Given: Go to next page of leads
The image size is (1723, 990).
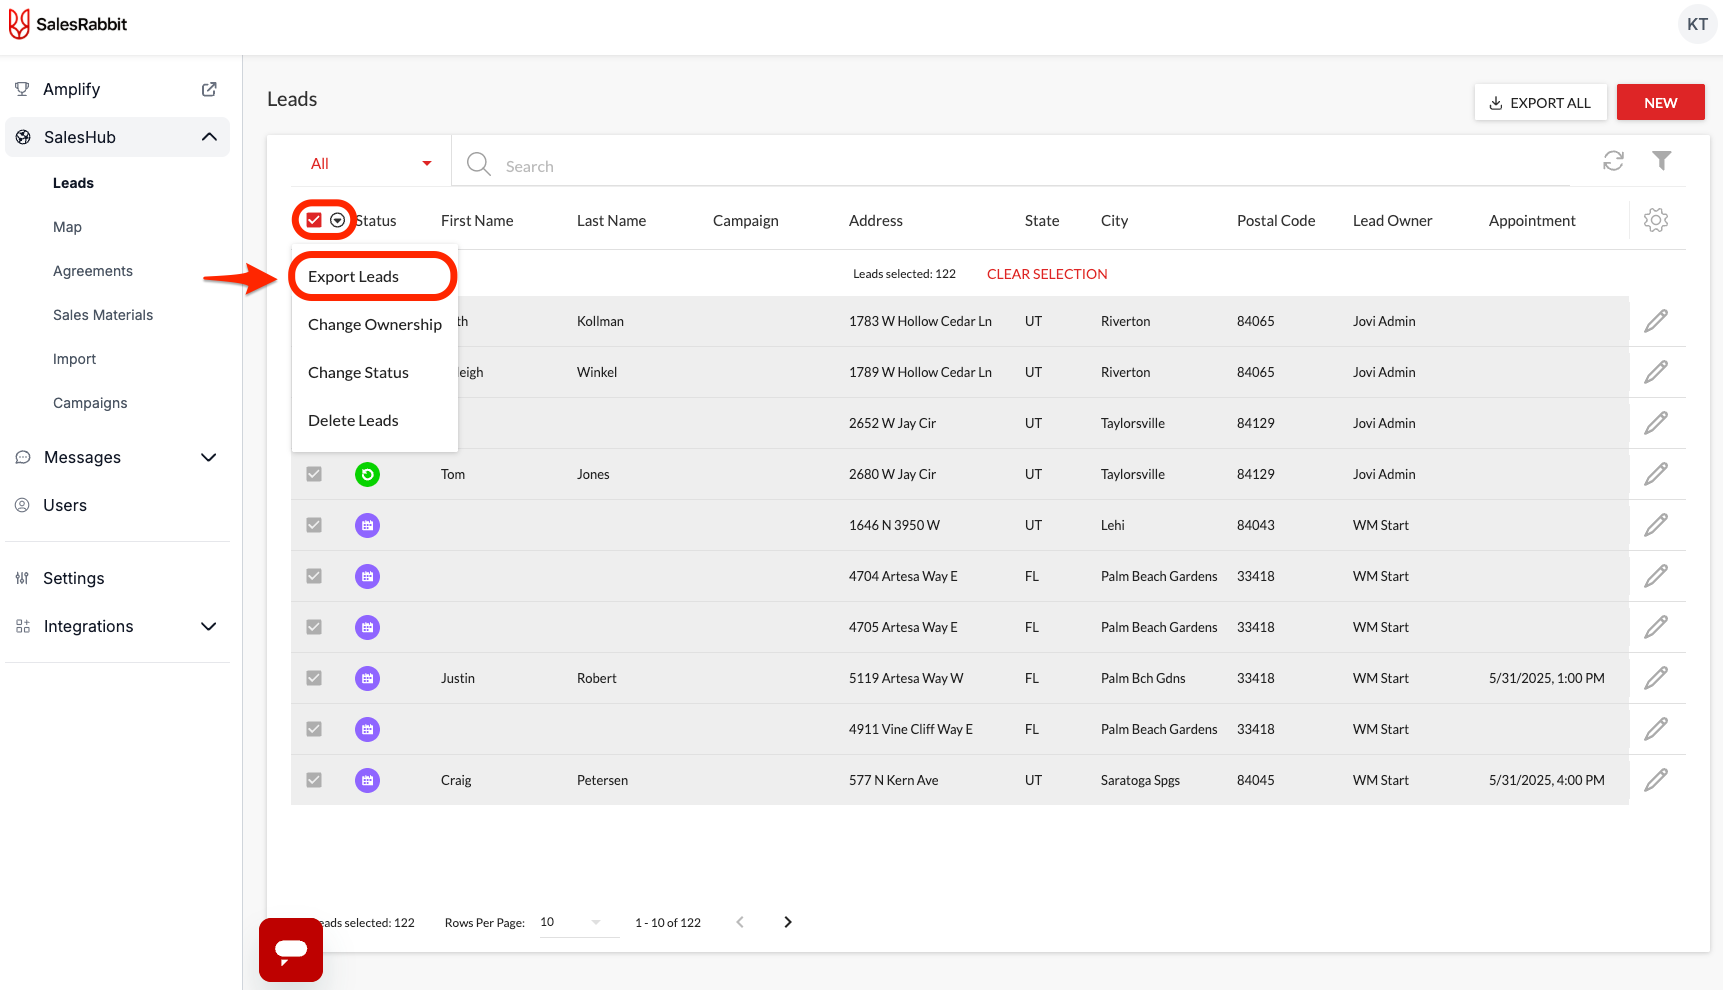Looking at the screenshot, I should (788, 922).
